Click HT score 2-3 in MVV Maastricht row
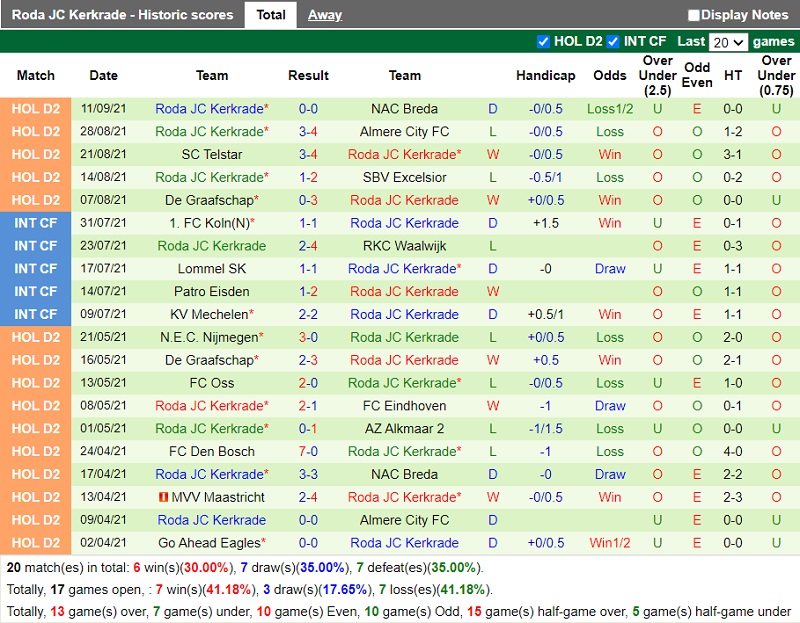This screenshot has height=623, width=800. click(x=732, y=497)
